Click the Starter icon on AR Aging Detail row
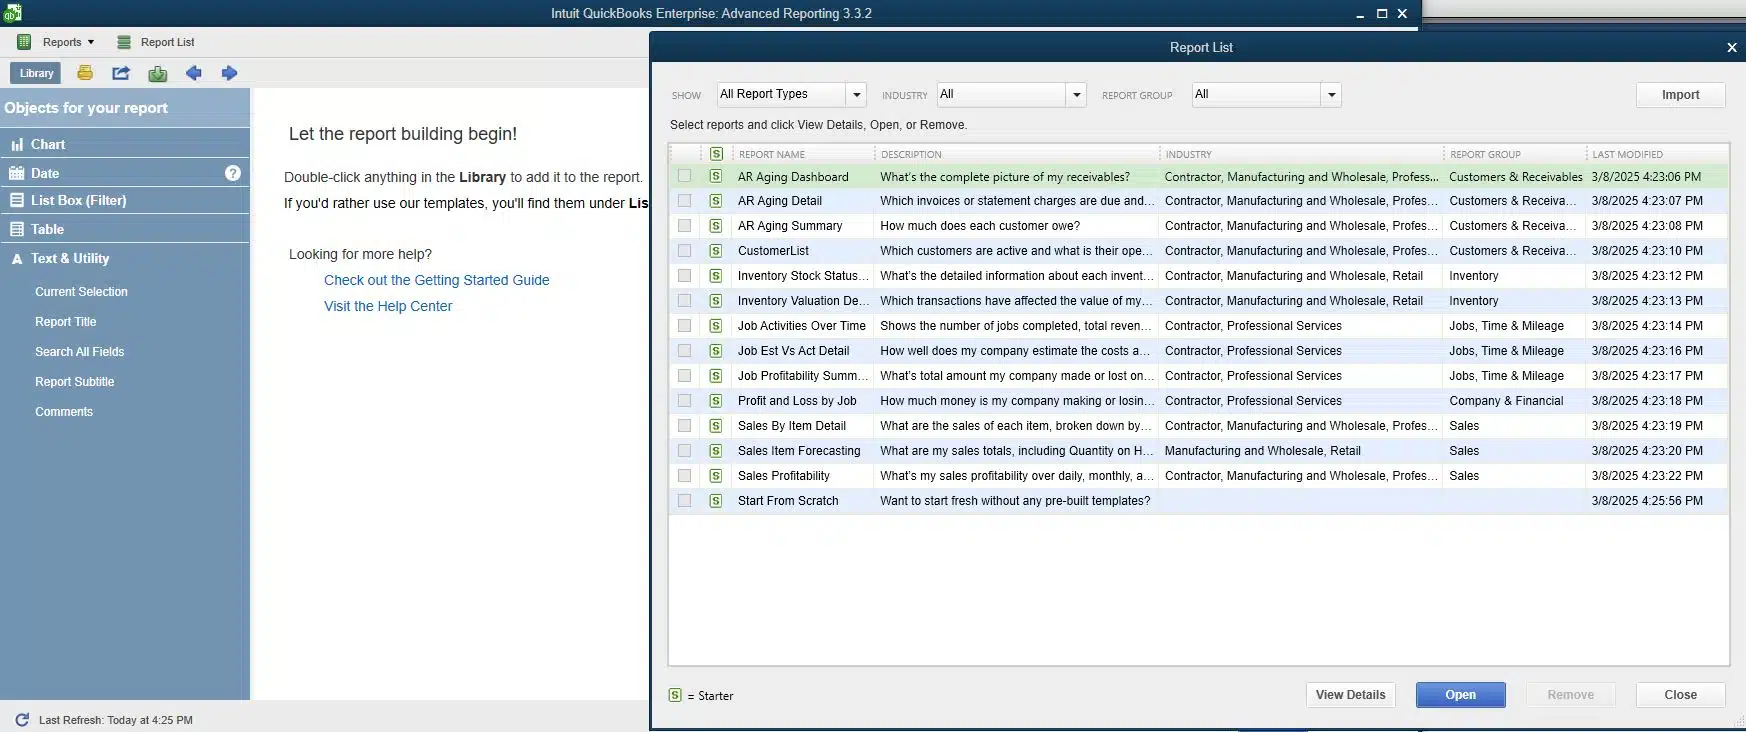The width and height of the screenshot is (1746, 732). [x=716, y=201]
